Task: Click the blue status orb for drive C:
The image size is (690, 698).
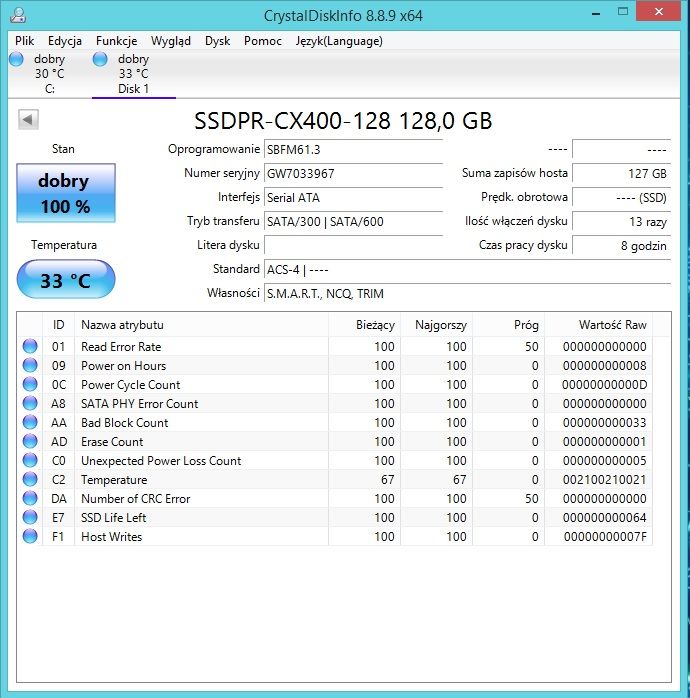Action: point(16,59)
